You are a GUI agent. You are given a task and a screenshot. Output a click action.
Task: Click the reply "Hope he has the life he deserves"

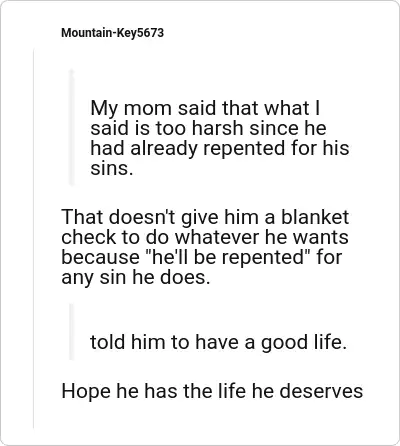[x=212, y=391]
